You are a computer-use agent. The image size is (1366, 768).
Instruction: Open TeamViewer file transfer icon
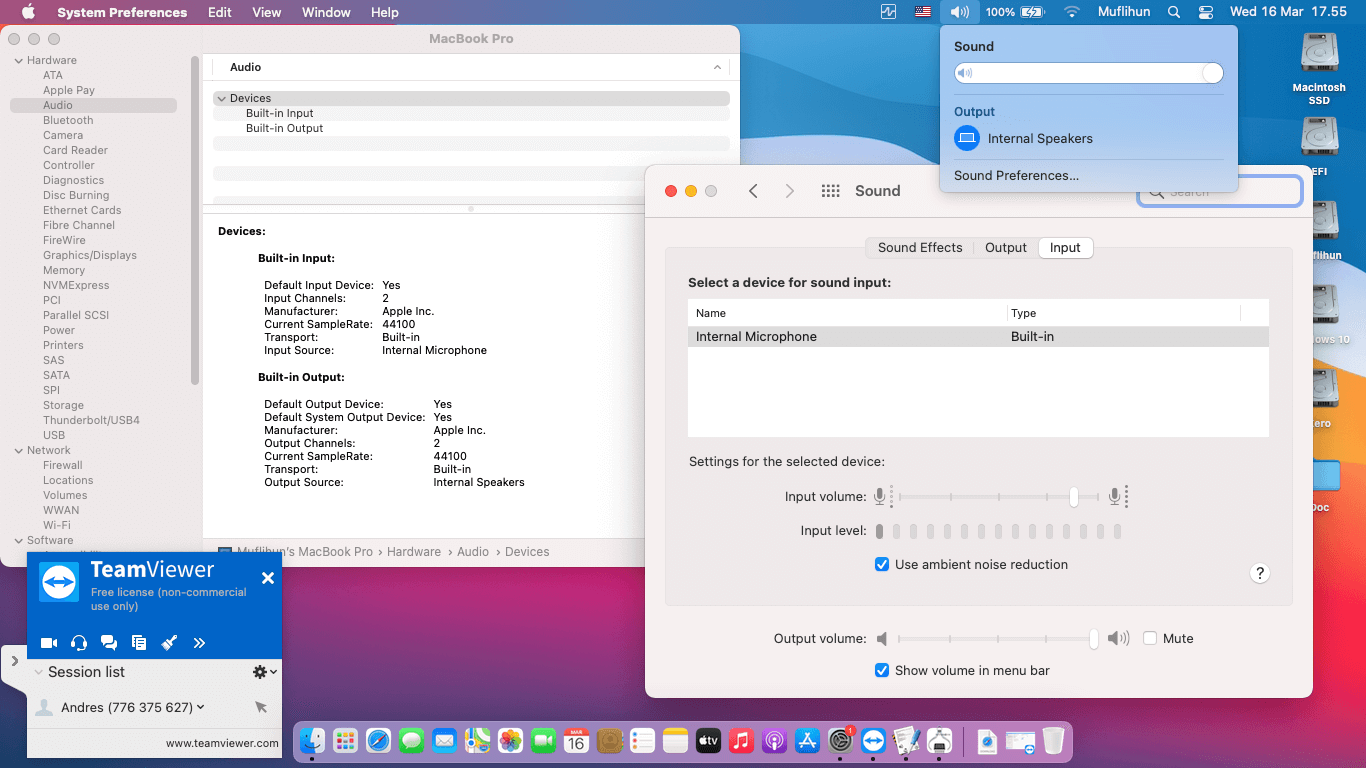(139, 642)
